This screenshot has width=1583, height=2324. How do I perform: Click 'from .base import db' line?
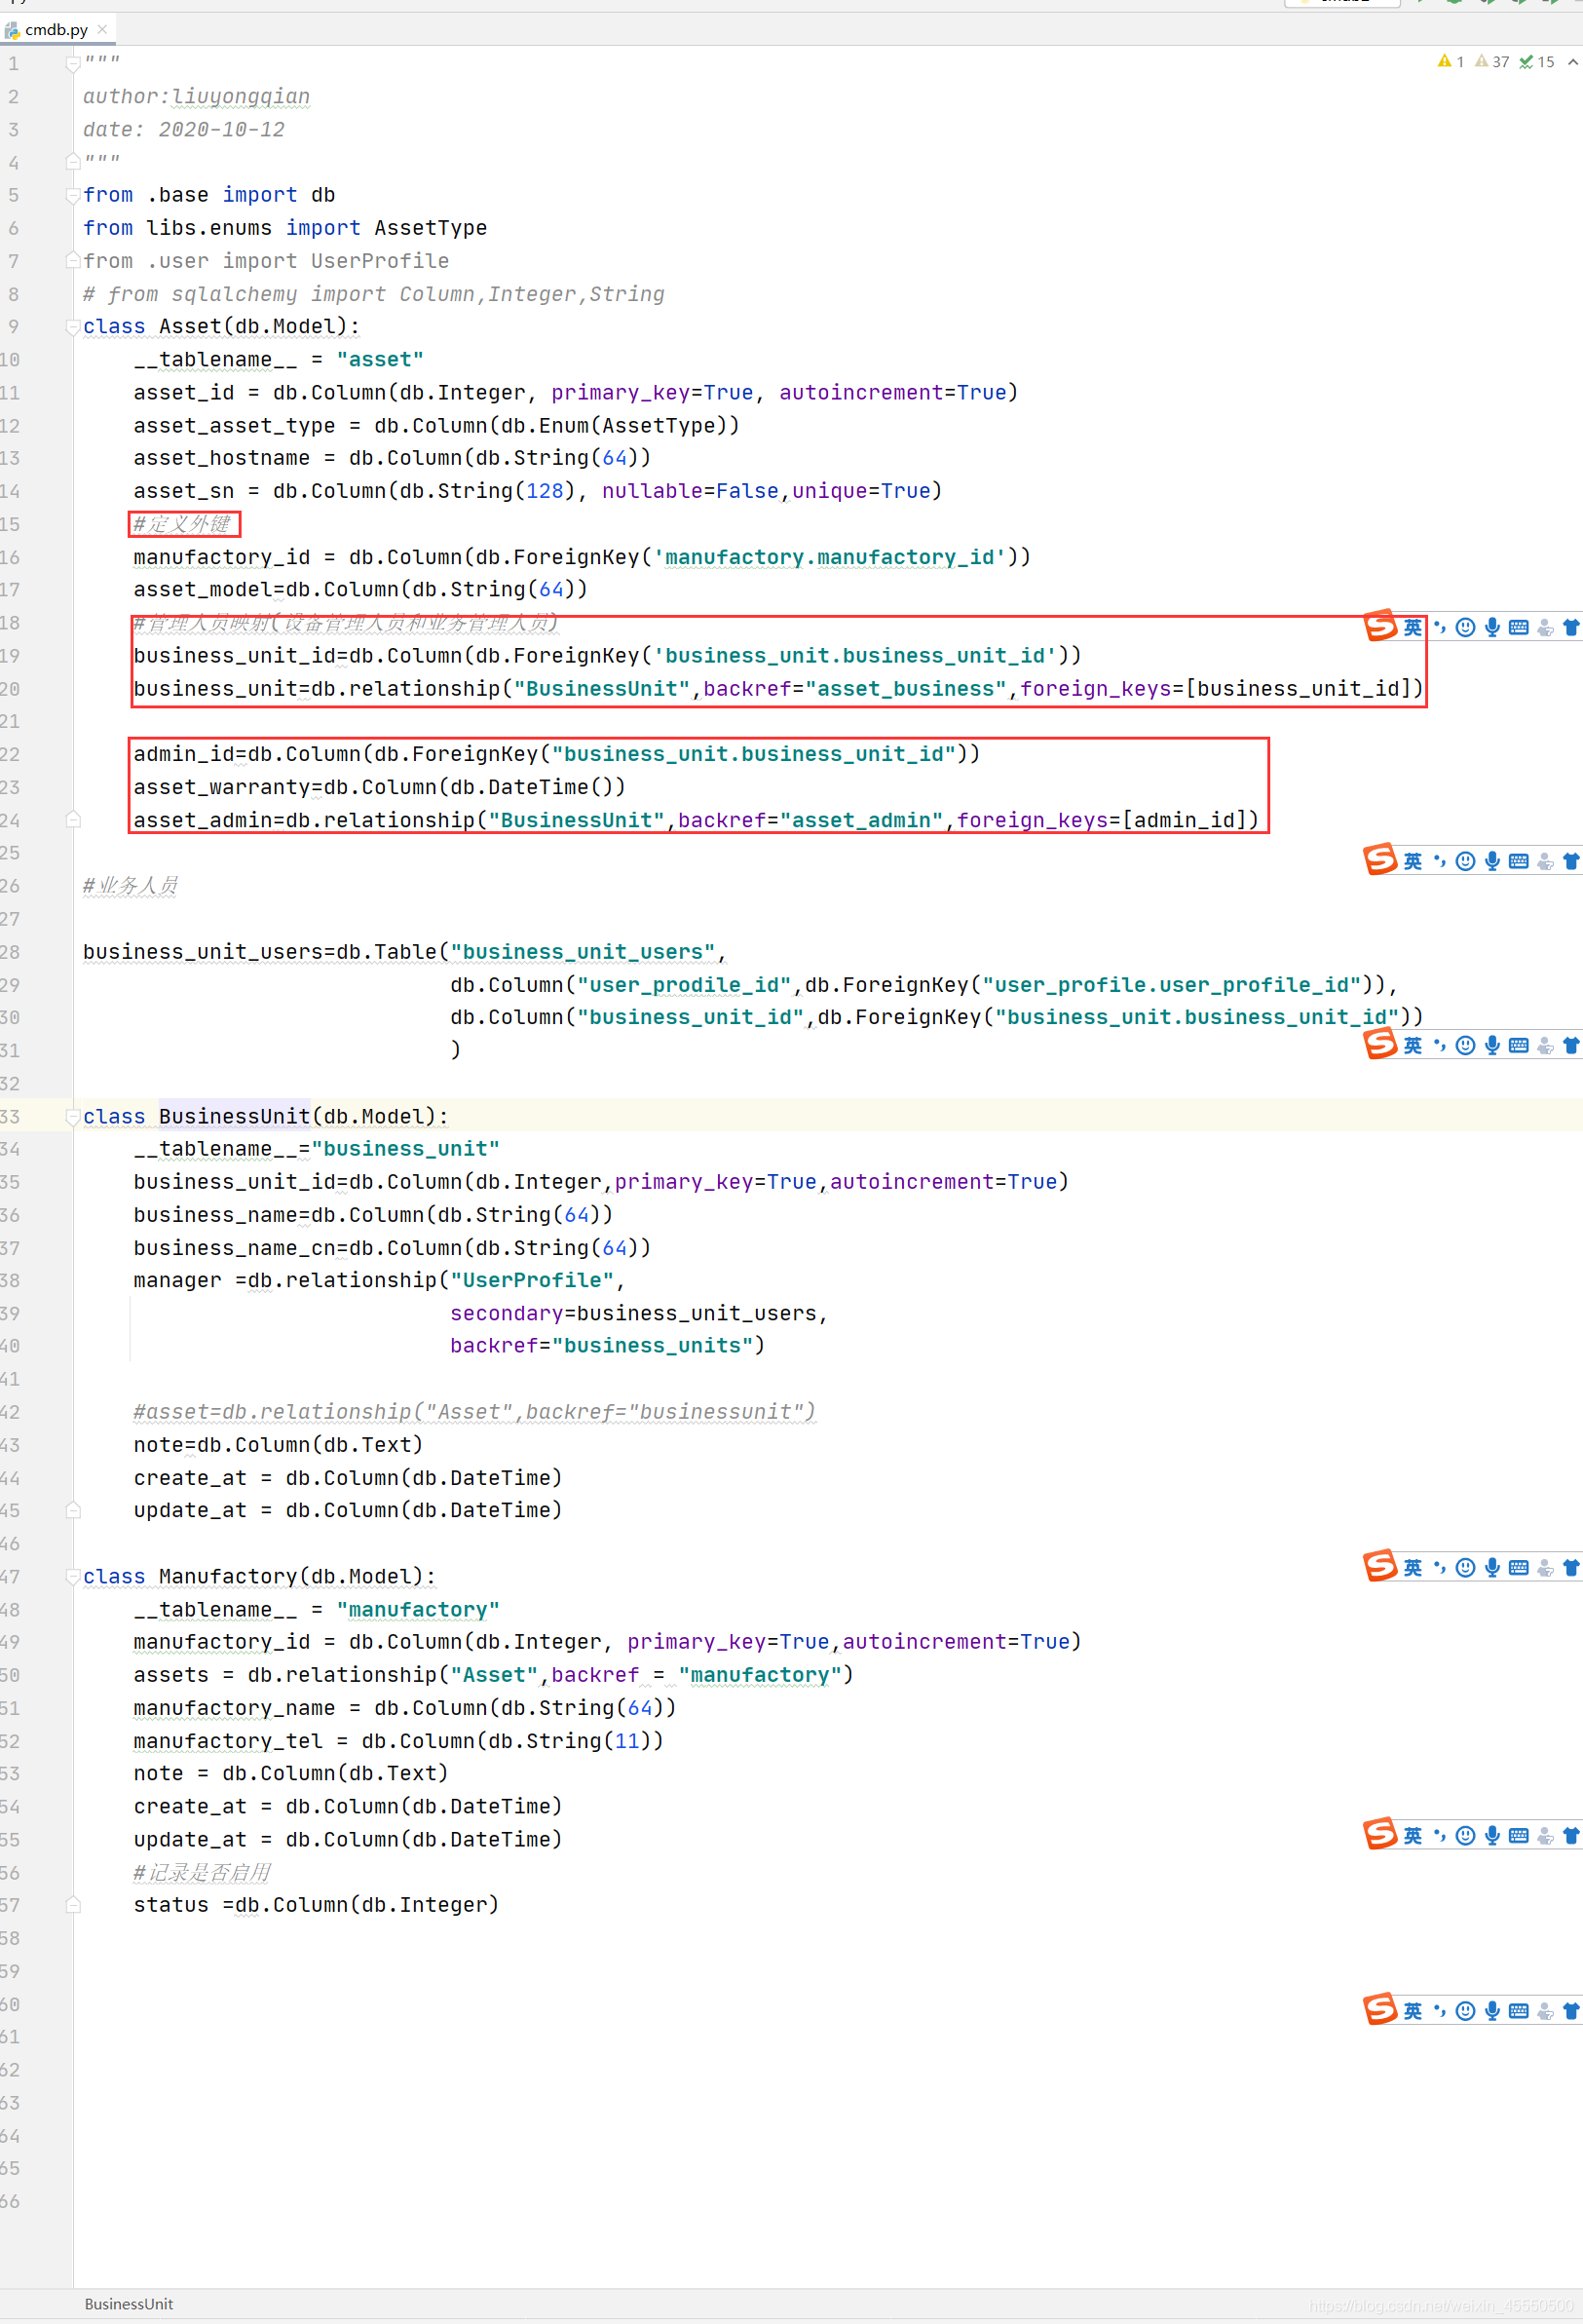209,195
